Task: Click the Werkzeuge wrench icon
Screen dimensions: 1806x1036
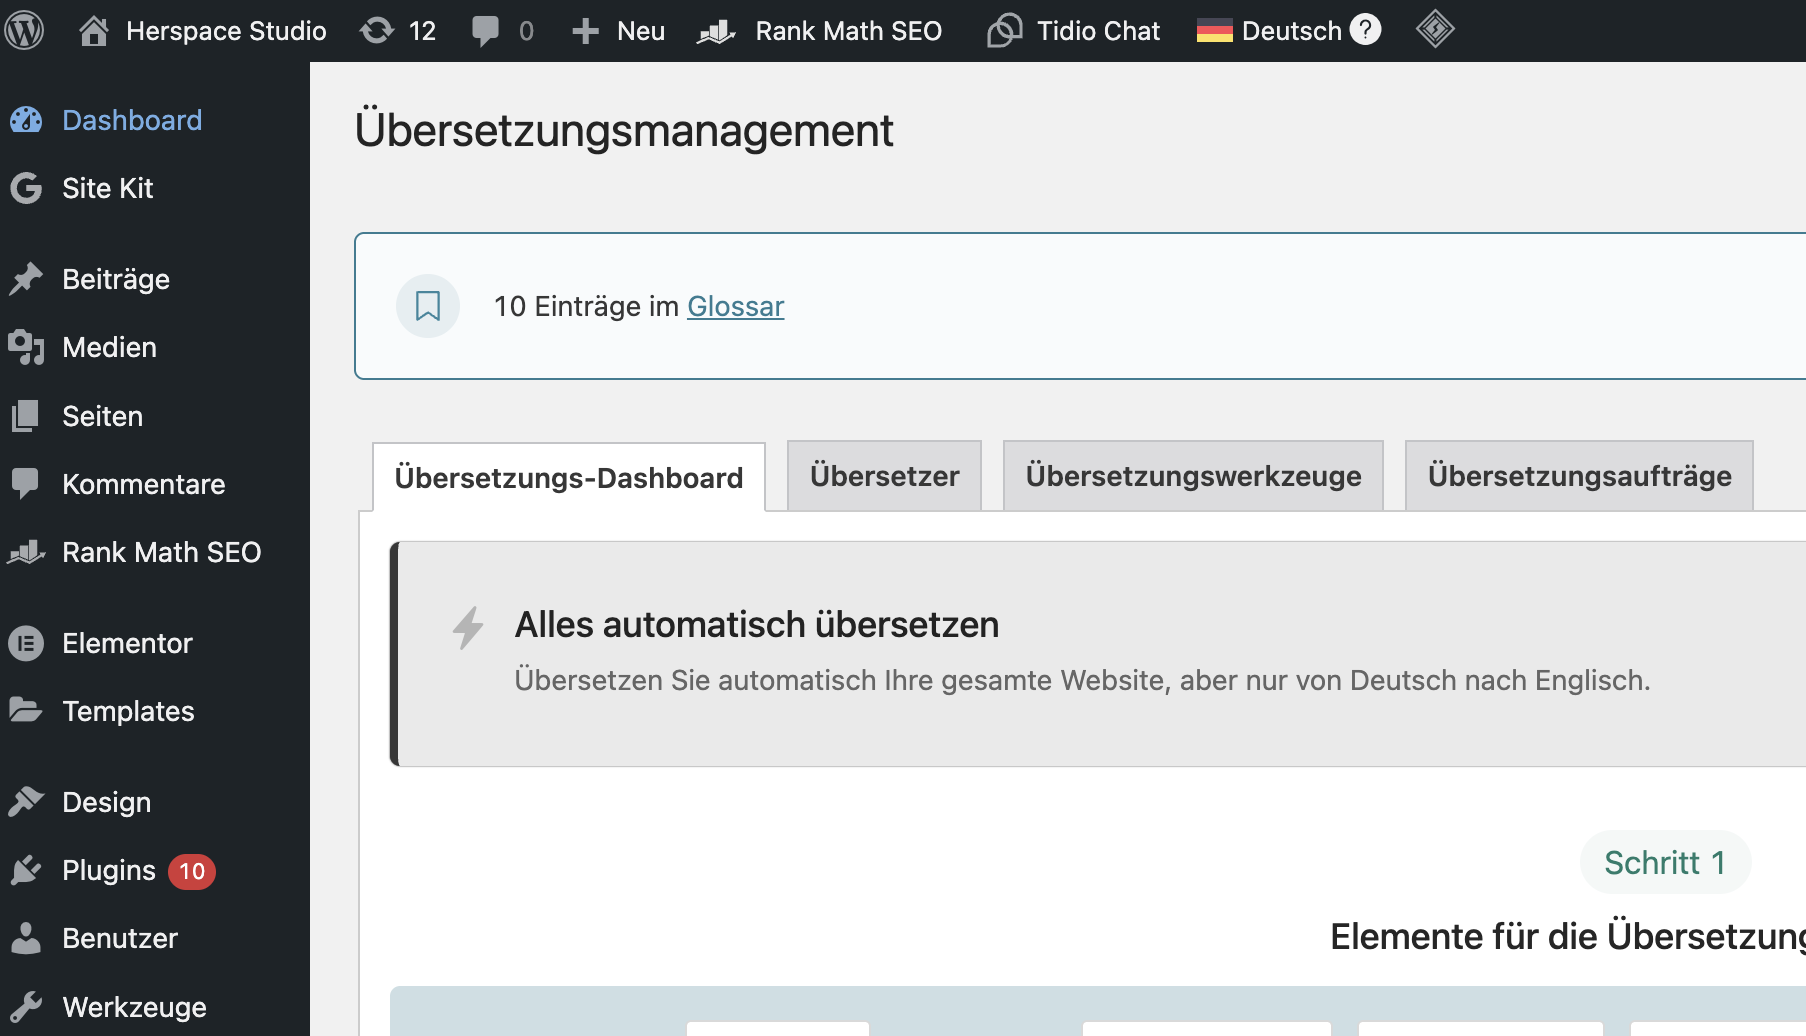Action: tap(26, 1006)
